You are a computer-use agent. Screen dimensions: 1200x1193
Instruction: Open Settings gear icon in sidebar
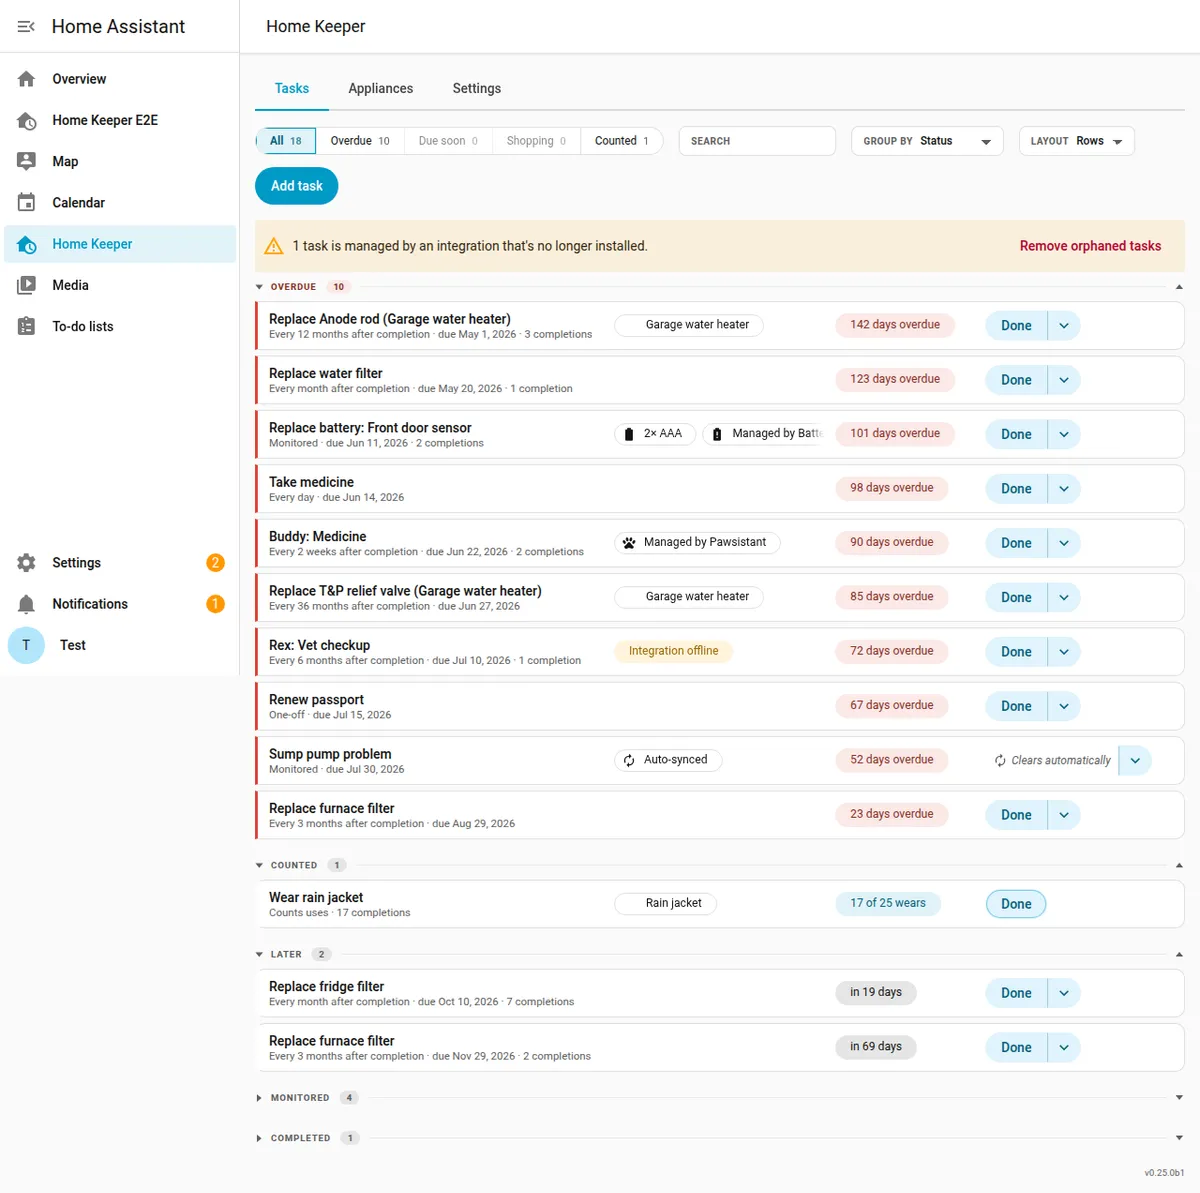click(x=27, y=563)
